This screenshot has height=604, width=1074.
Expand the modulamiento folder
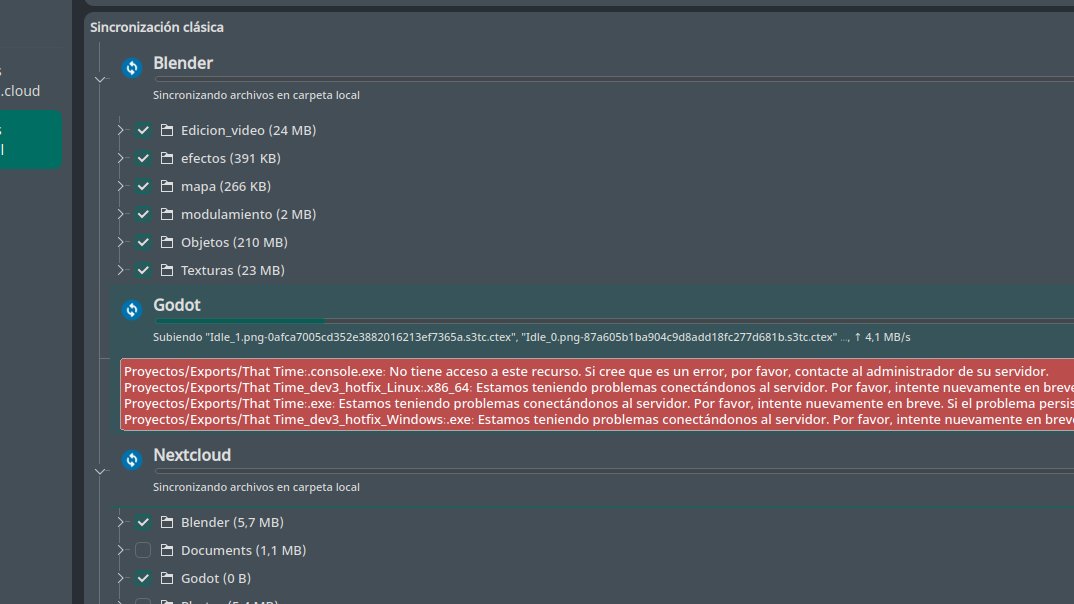pos(121,214)
